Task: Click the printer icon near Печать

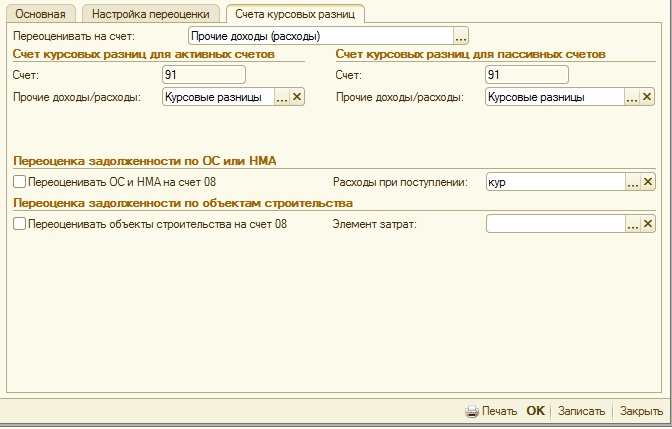Action: coord(472,411)
